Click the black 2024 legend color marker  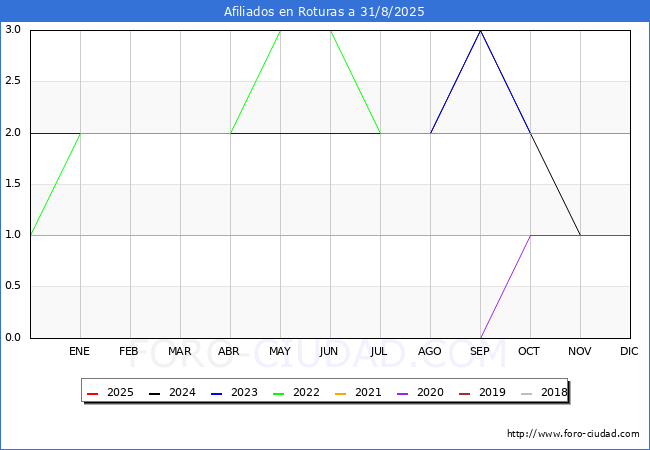pos(154,393)
